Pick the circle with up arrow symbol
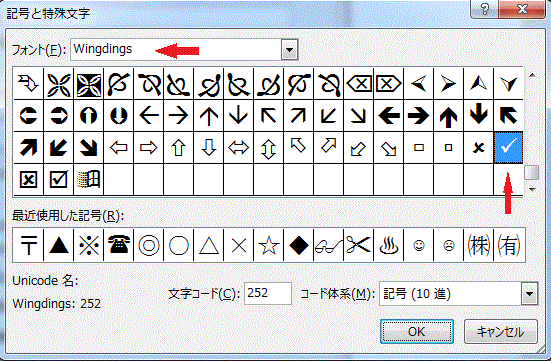Screen dimensions: 551x361 [x=89, y=116]
